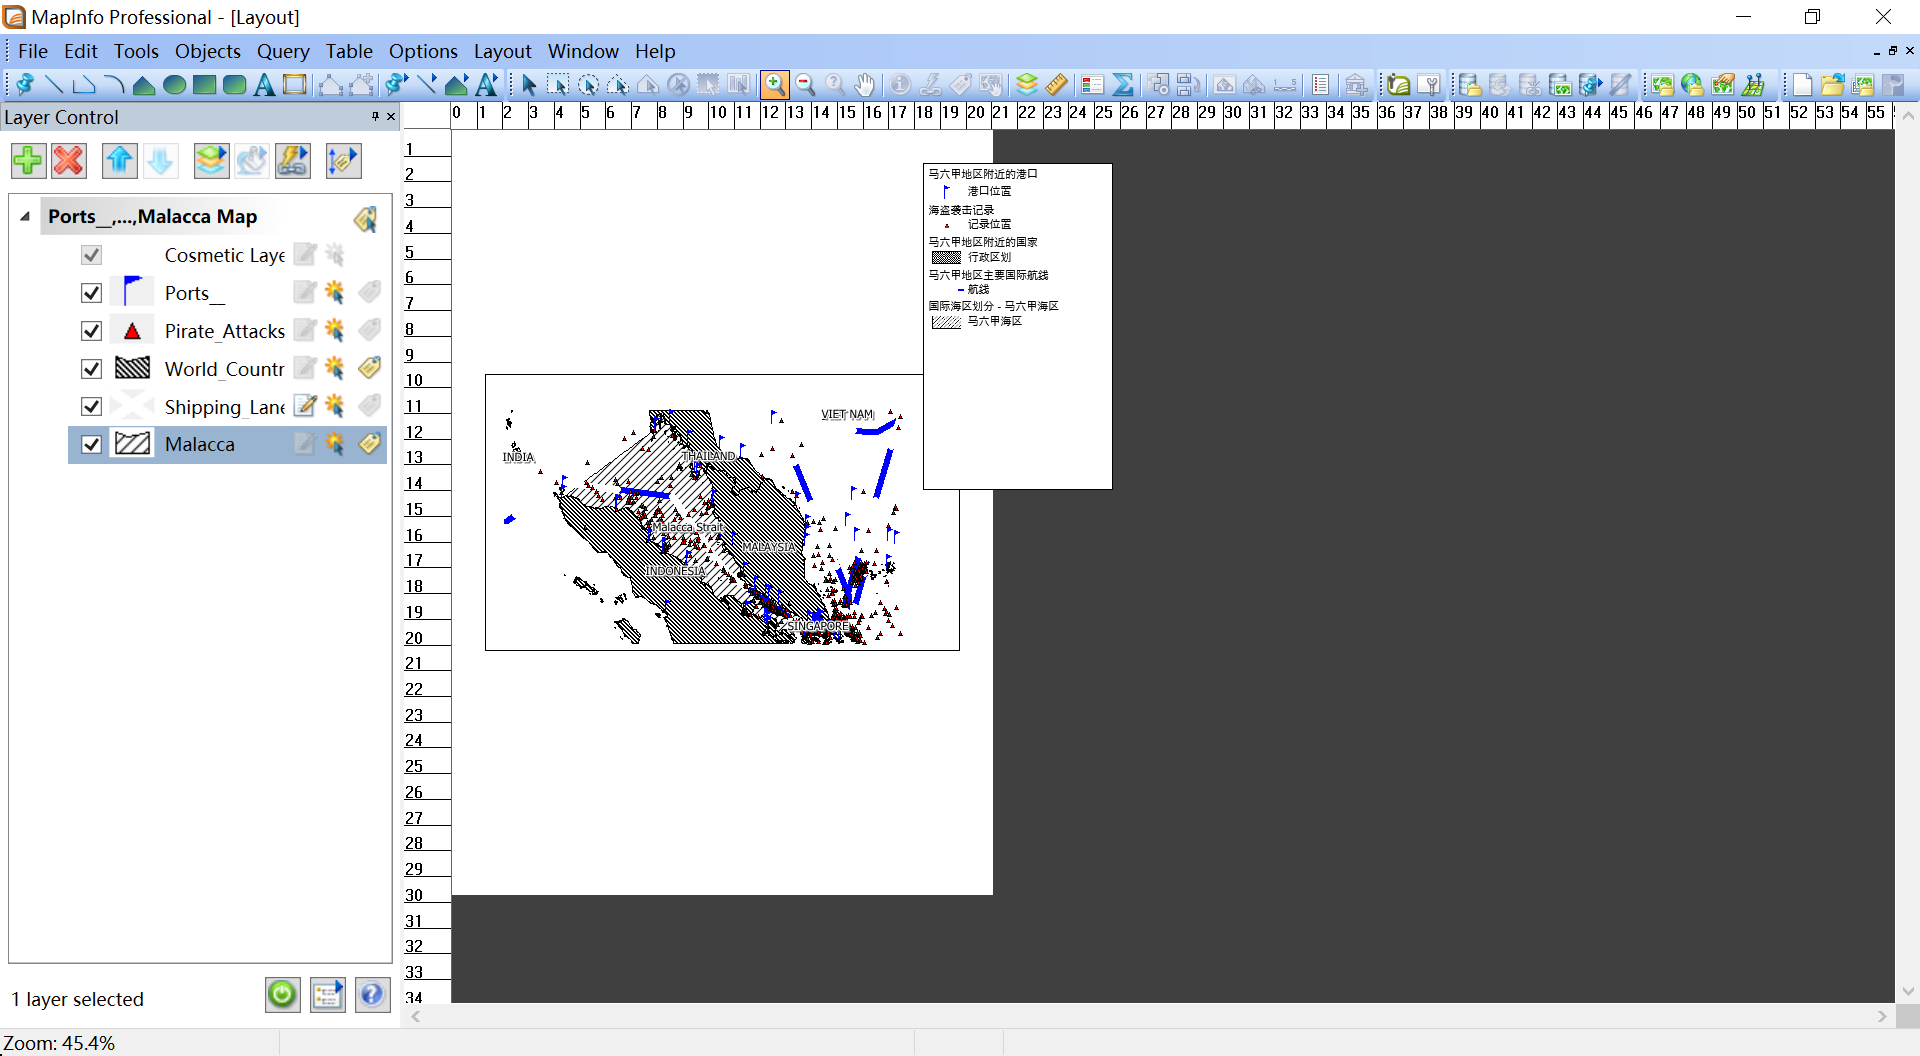This screenshot has height=1056, width=1920.
Task: Click the Open File folder icon
Action: [x=1832, y=85]
